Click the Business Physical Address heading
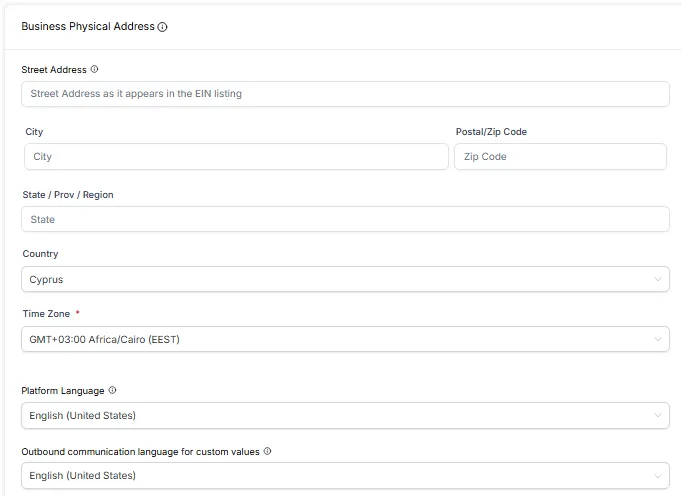 pos(88,27)
